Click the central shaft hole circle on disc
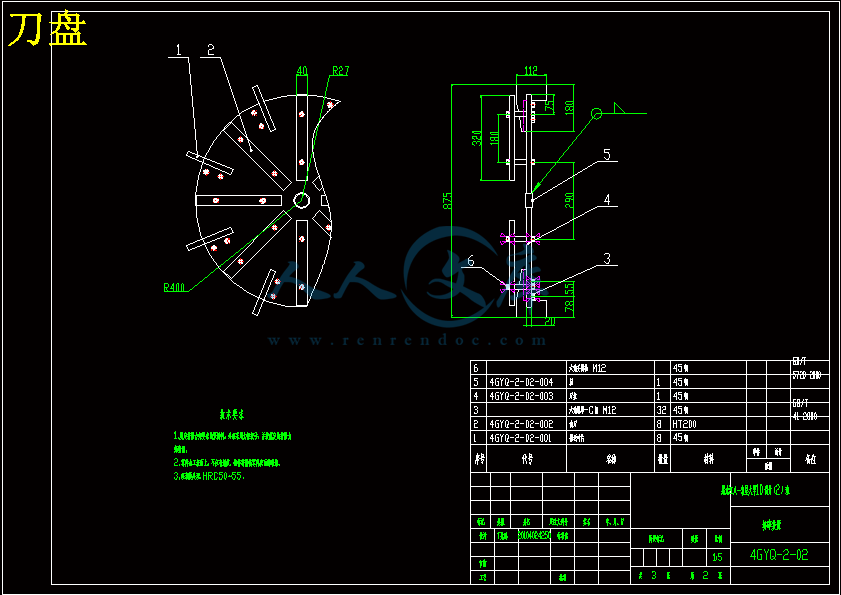The width and height of the screenshot is (841, 595). click(x=301, y=200)
